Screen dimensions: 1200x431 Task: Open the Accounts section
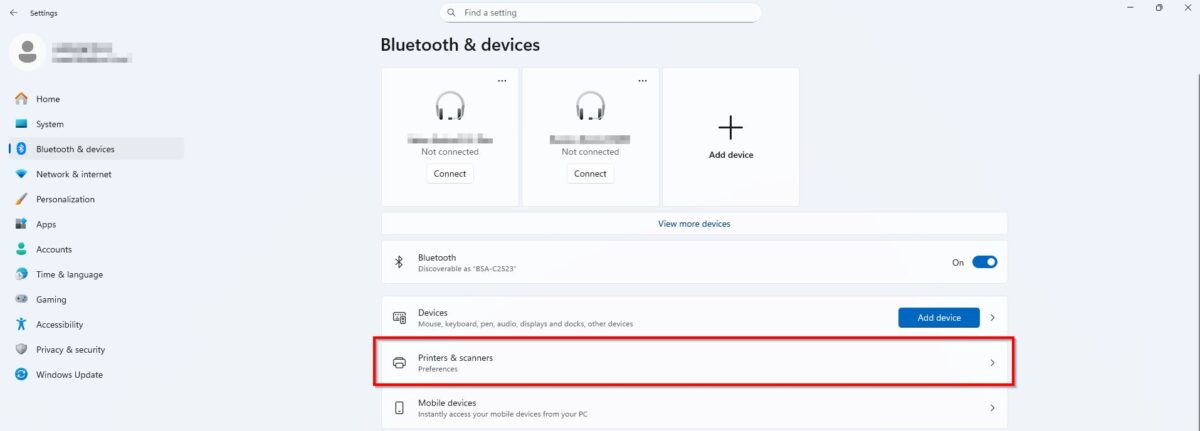click(x=54, y=249)
